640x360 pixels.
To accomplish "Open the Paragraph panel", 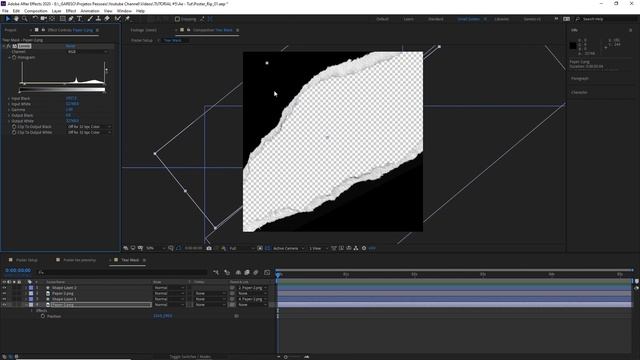I will pyautogui.click(x=580, y=78).
